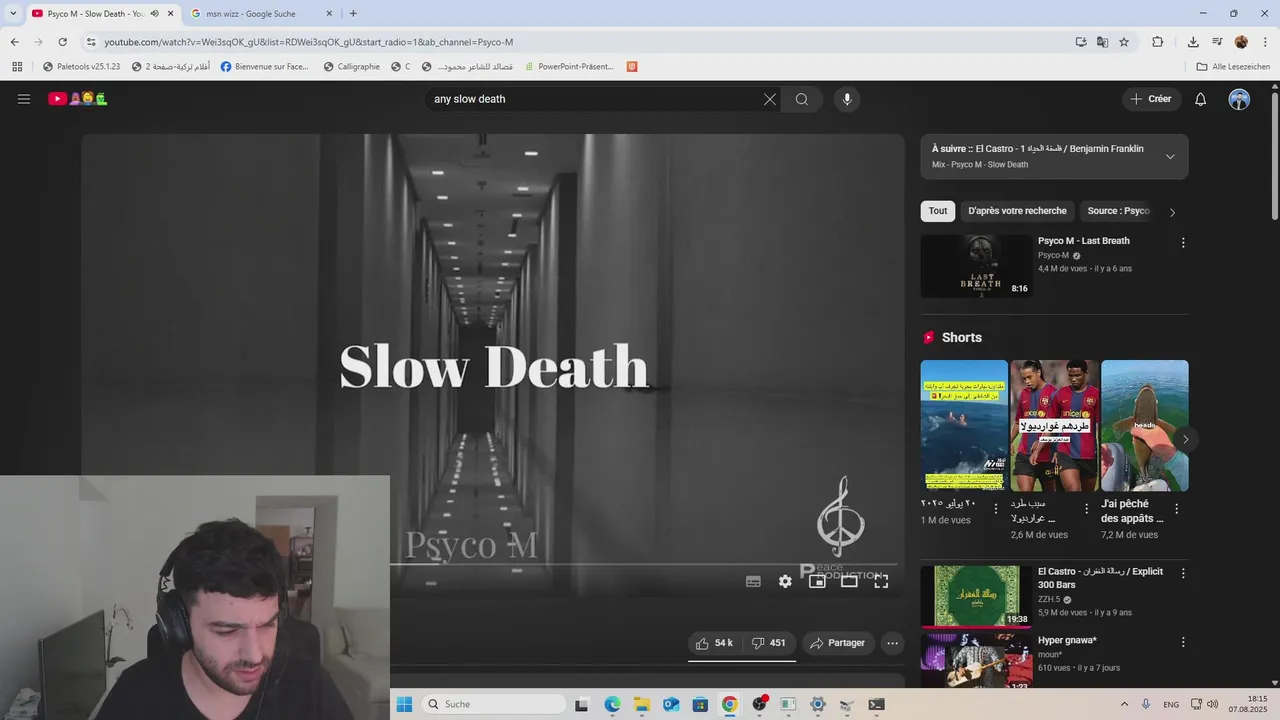
Task: Open more actions menu beside Partager
Action: (x=893, y=643)
